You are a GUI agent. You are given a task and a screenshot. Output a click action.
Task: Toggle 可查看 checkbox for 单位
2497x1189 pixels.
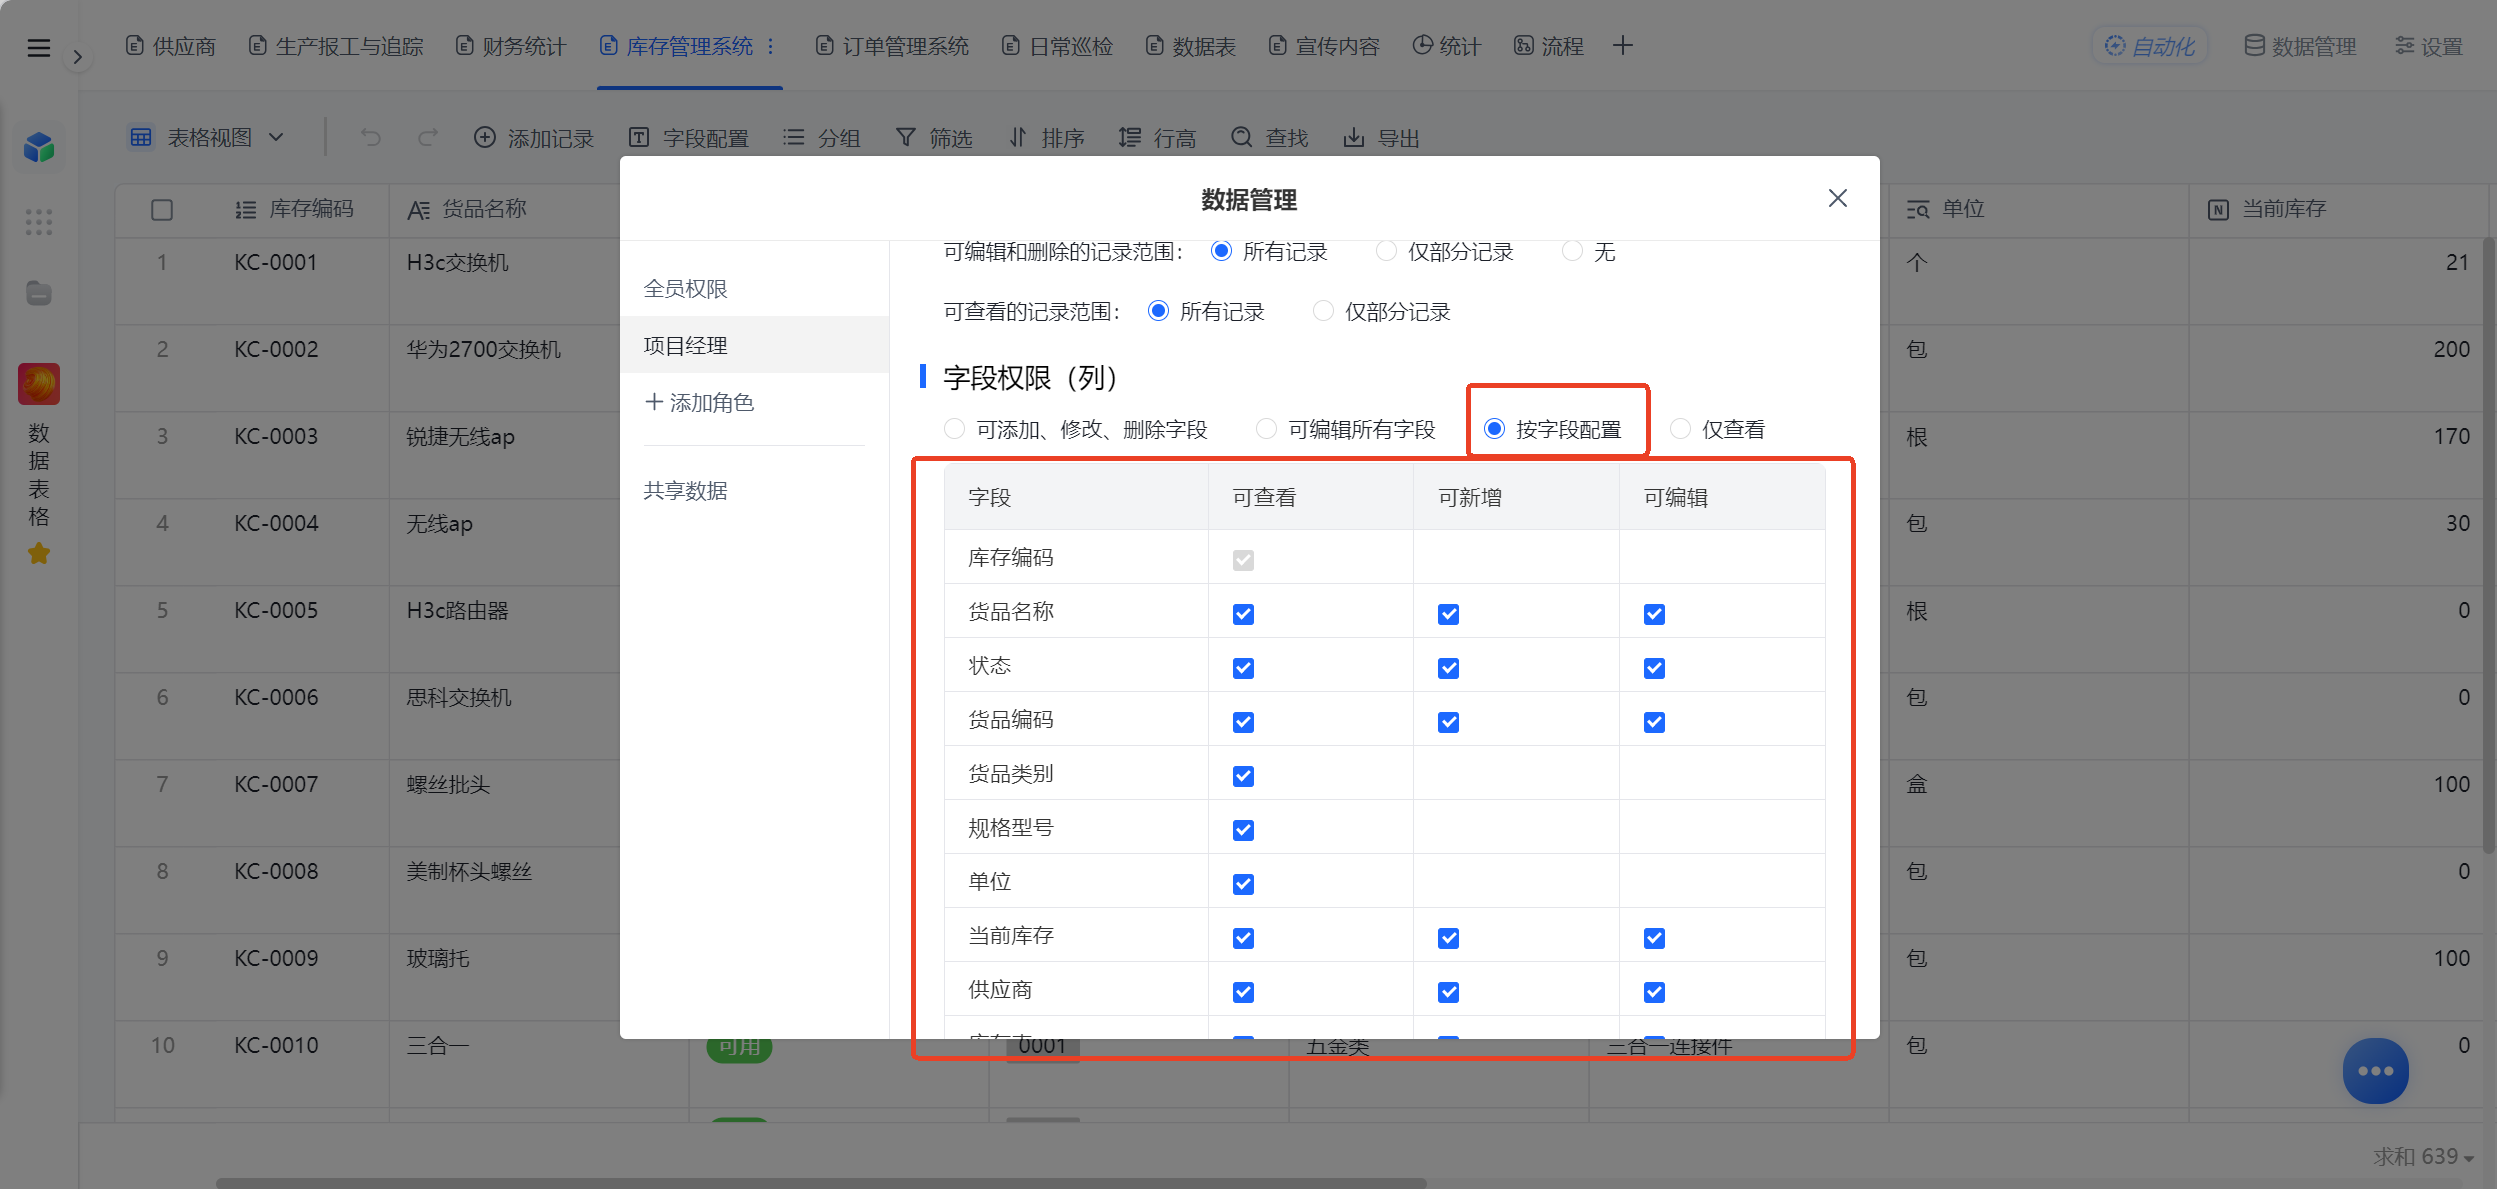point(1243,884)
